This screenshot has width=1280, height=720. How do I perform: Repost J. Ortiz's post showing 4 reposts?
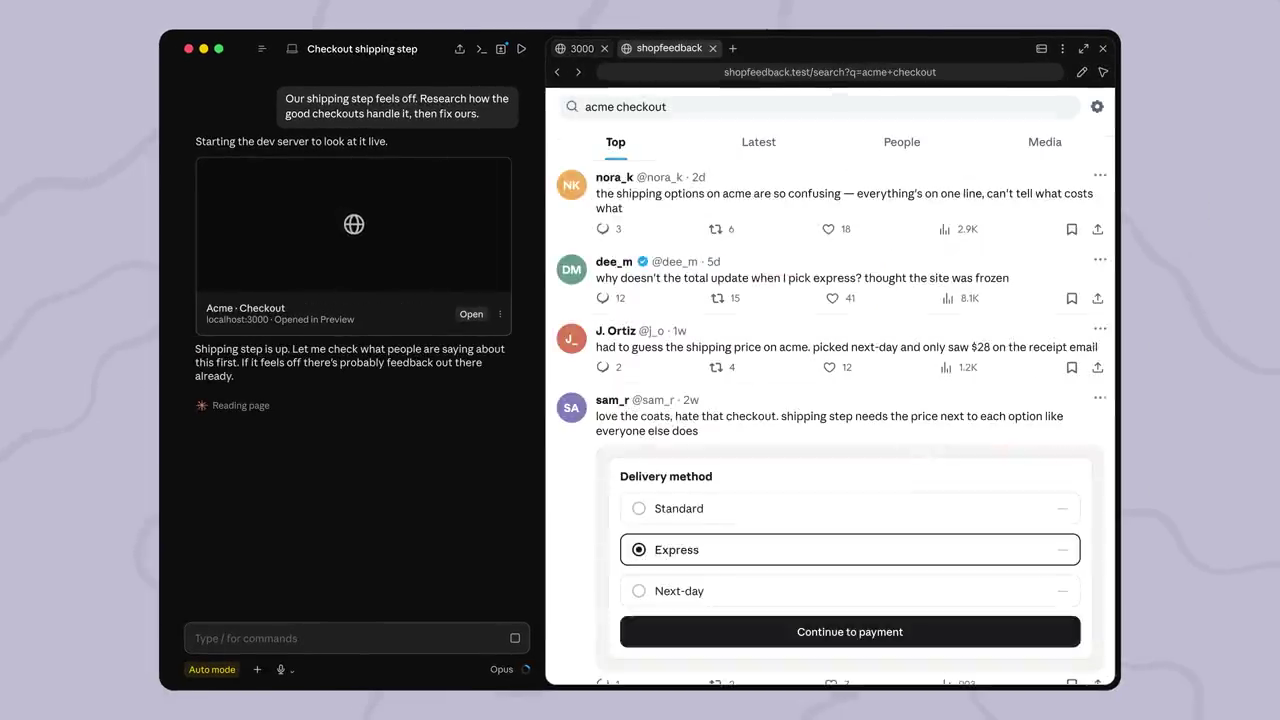coord(716,367)
